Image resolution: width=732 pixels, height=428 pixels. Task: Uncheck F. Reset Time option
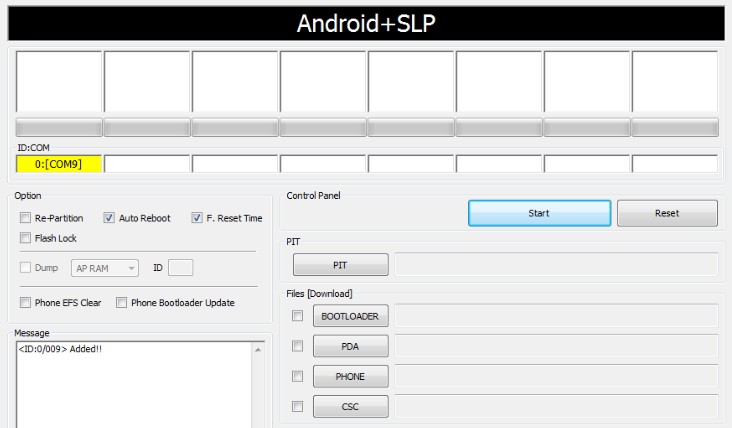click(197, 218)
